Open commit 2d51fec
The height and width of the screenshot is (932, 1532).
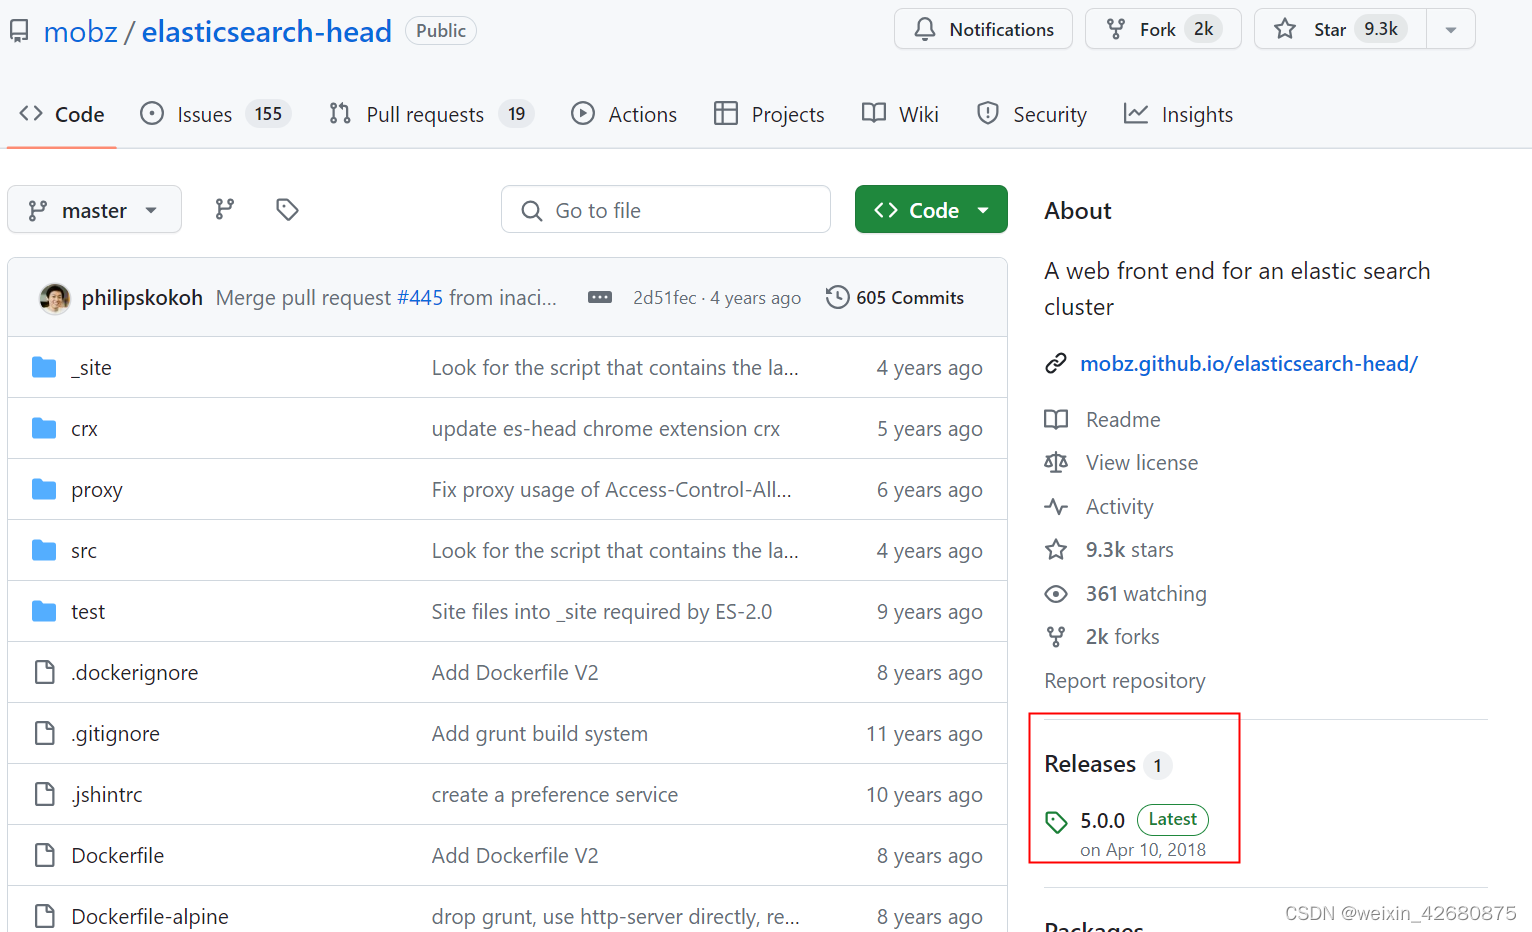coord(665,298)
